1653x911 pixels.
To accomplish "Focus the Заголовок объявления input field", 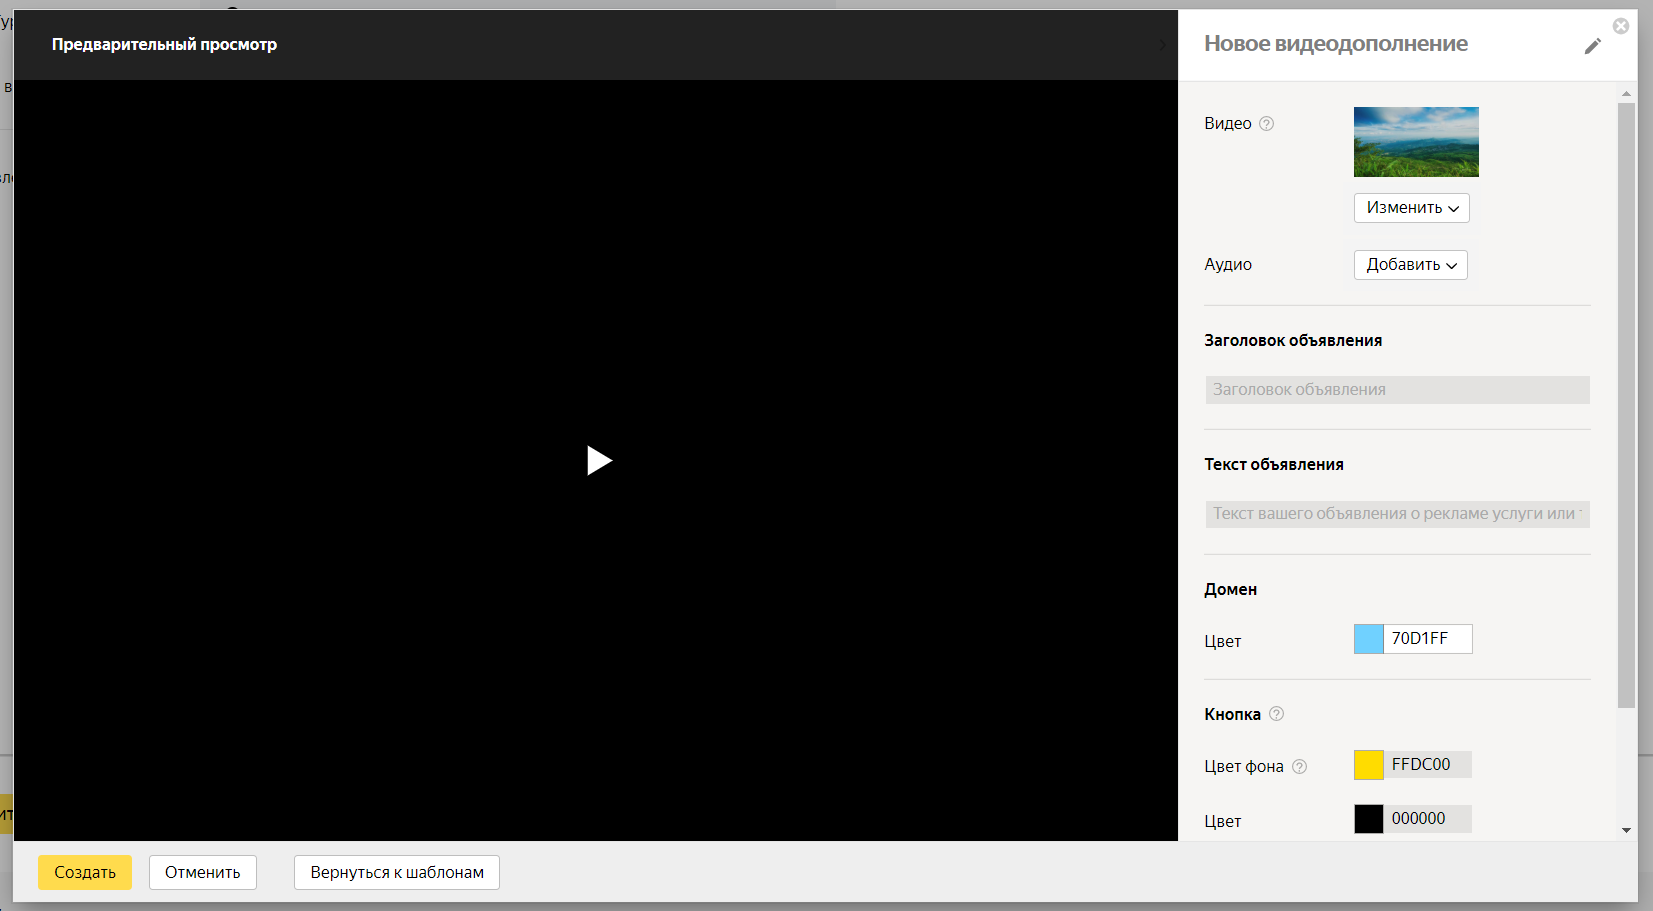I will pos(1396,390).
